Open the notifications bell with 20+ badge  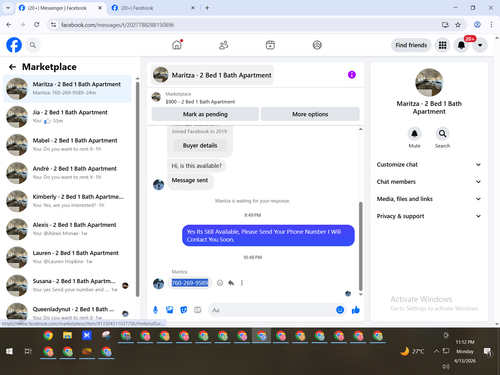[461, 45]
